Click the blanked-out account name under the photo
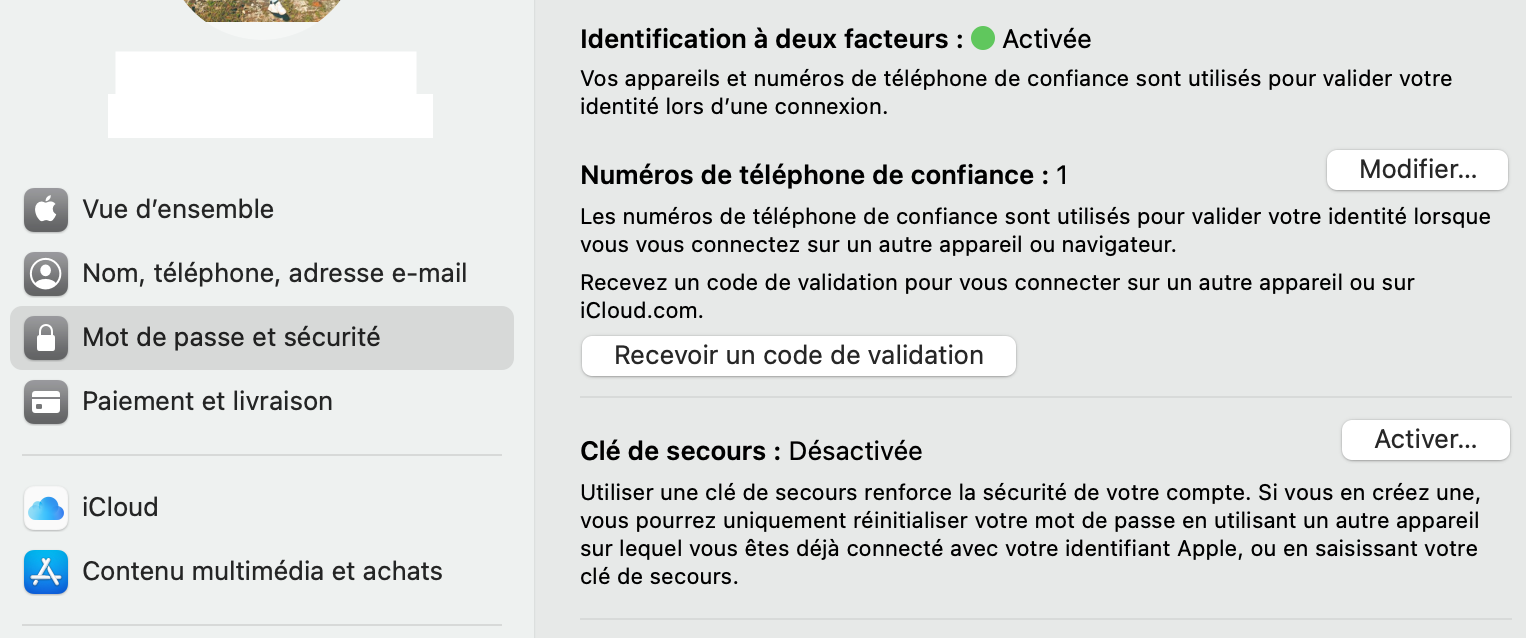The image size is (1526, 638). click(268, 94)
